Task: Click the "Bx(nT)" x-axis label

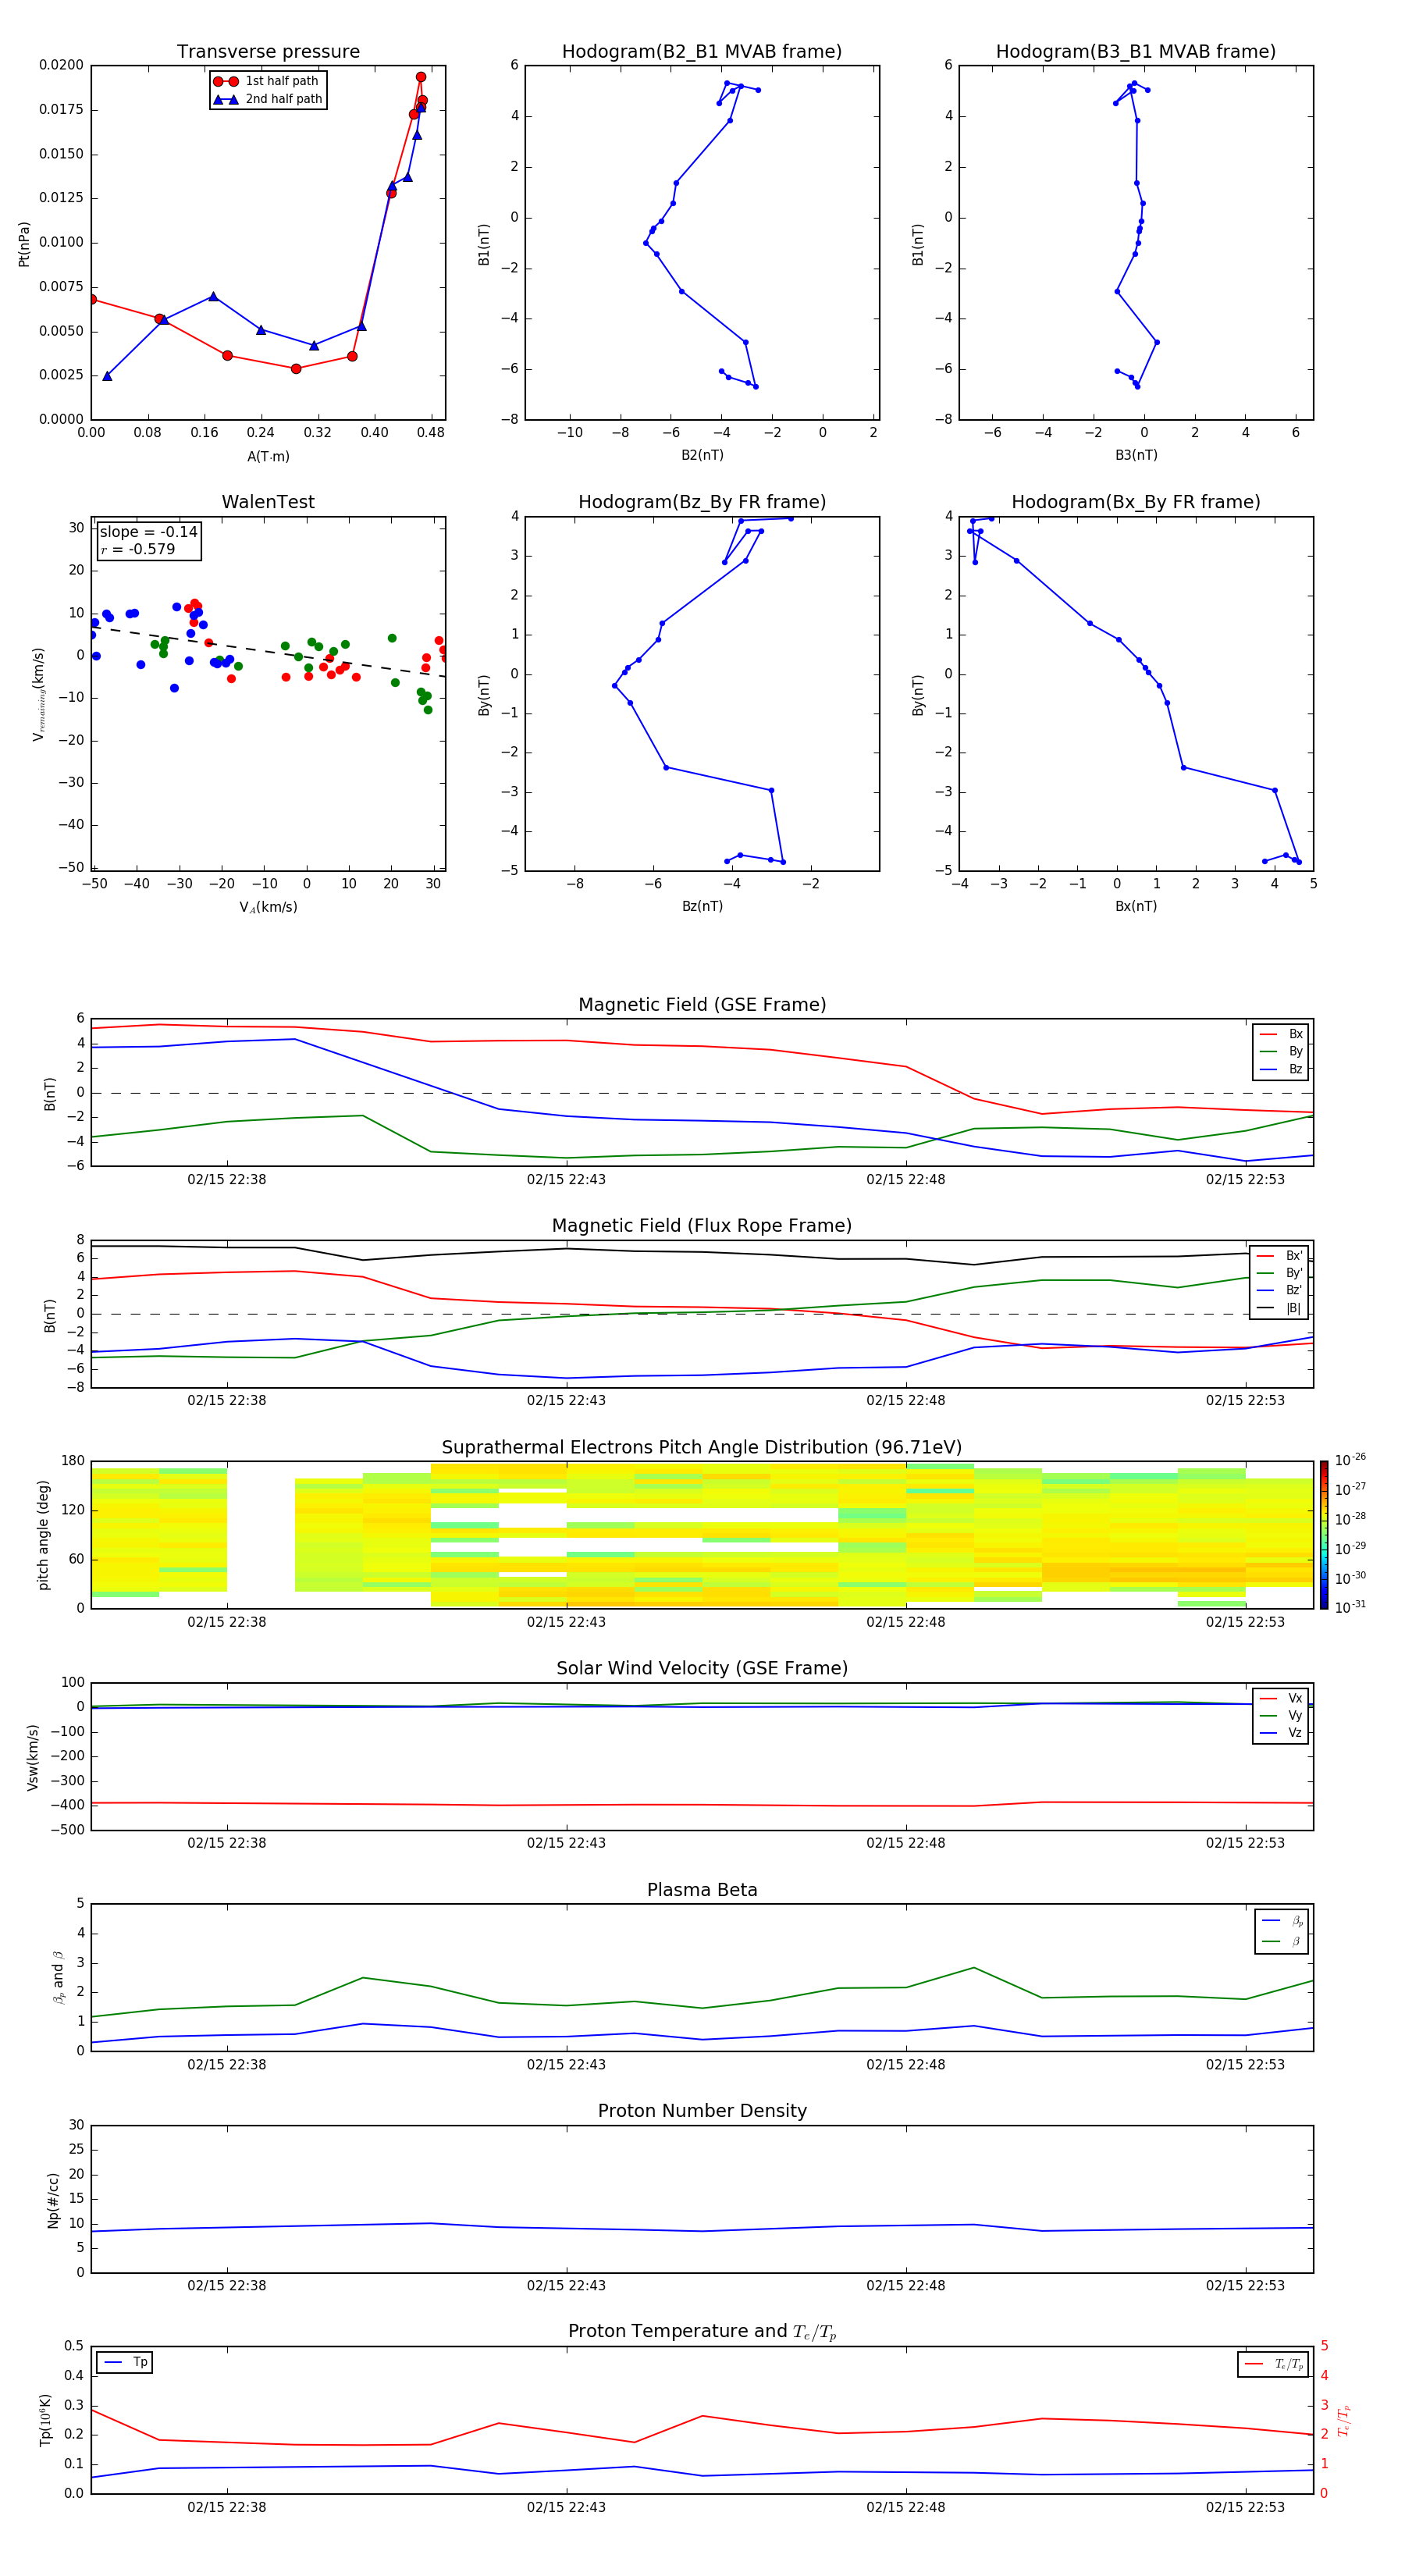Action: pos(1136,906)
